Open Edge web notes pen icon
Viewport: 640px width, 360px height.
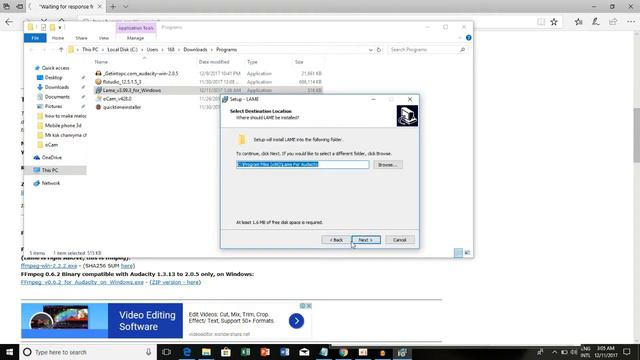[x=596, y=22]
